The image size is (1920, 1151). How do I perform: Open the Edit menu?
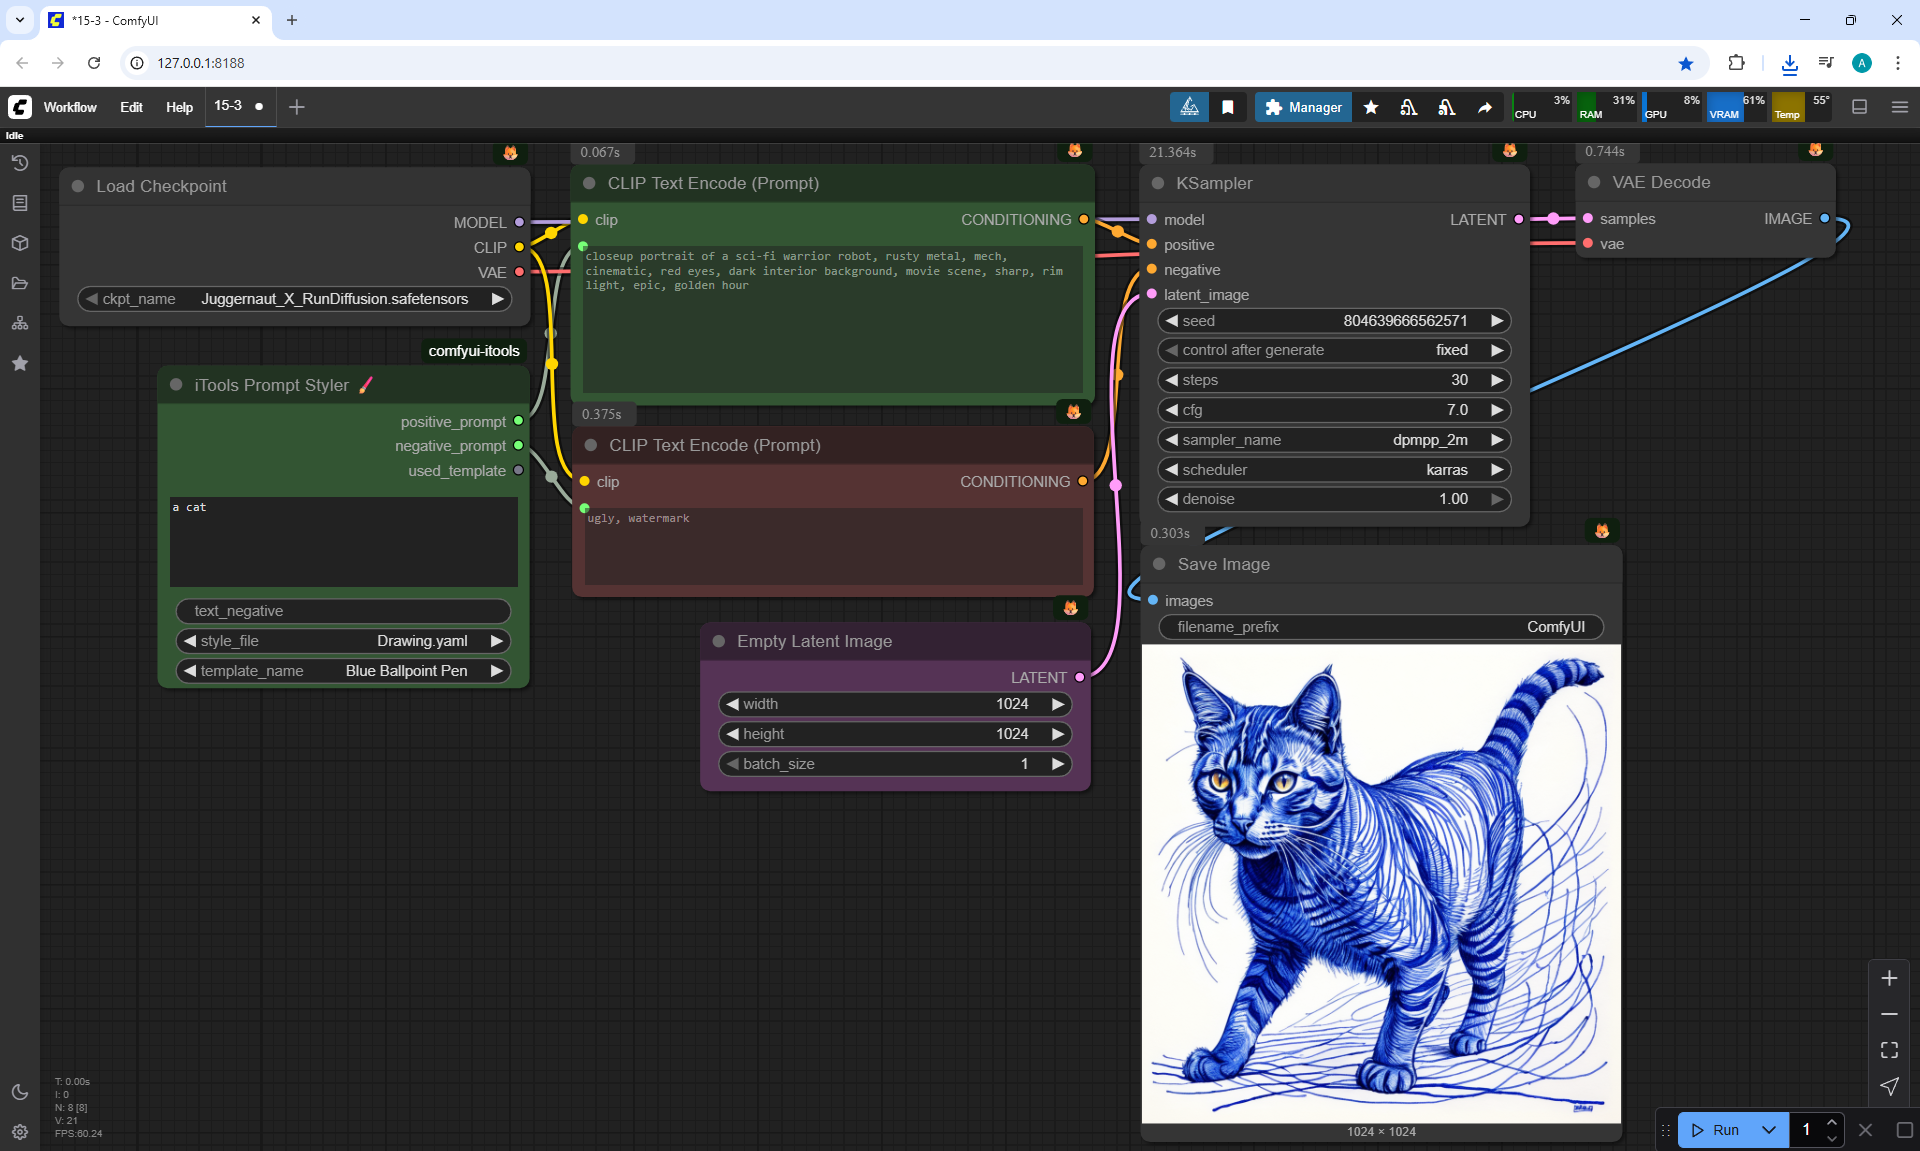click(131, 107)
